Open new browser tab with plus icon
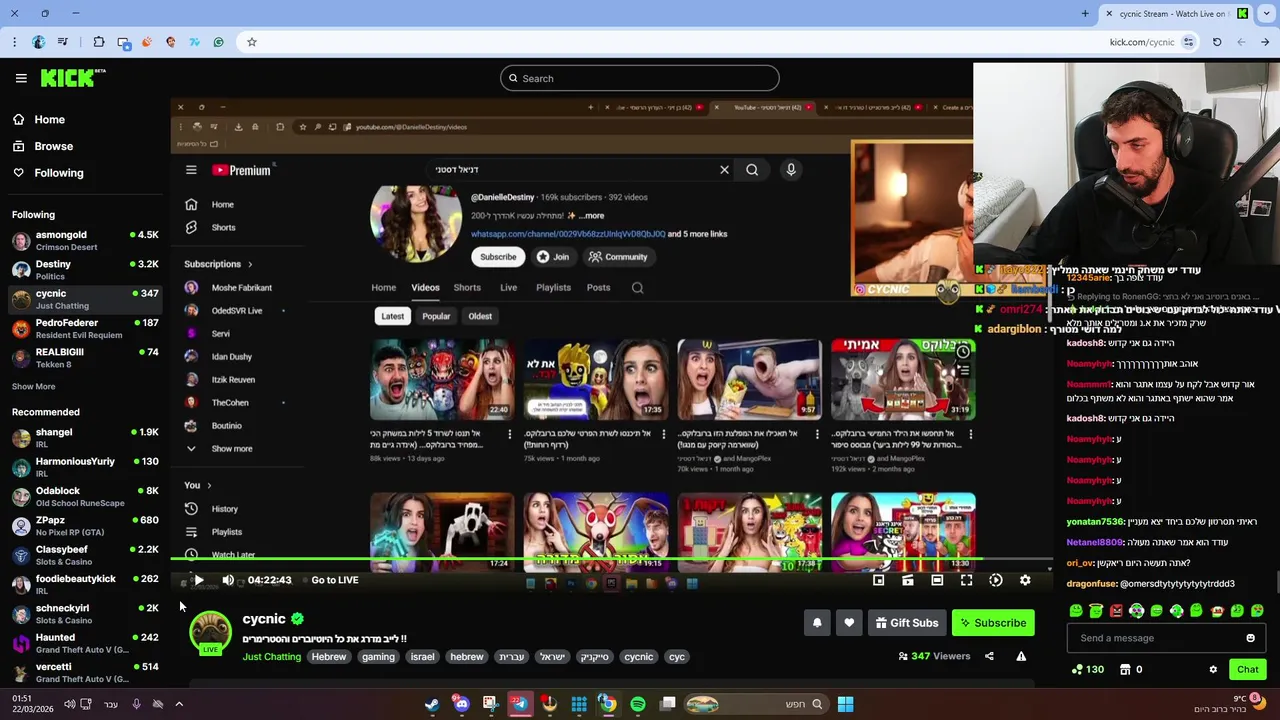 tap(1085, 13)
